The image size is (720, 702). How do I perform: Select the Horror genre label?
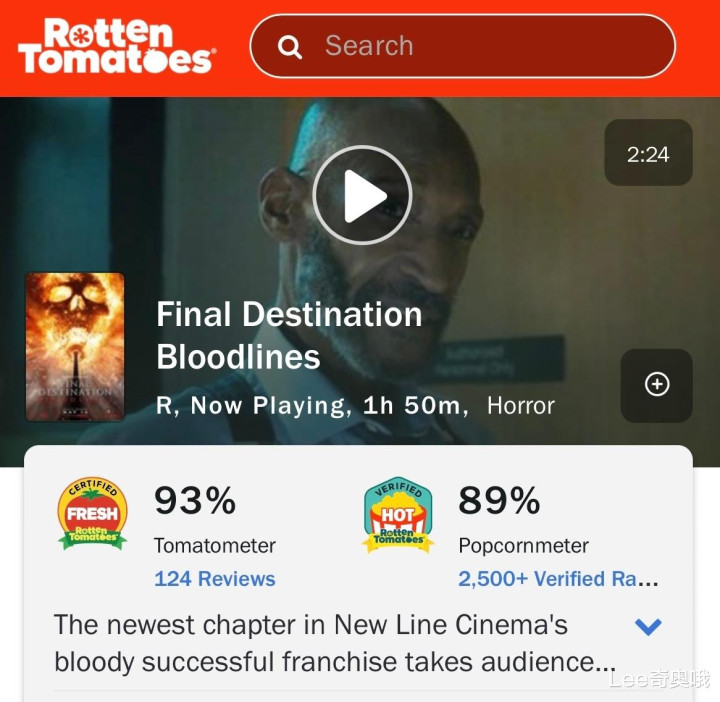(521, 406)
